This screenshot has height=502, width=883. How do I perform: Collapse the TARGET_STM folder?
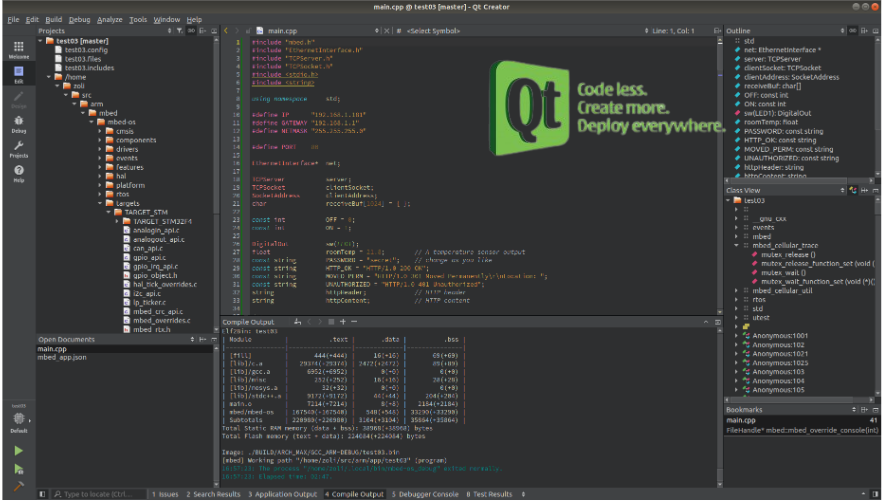[x=109, y=212]
